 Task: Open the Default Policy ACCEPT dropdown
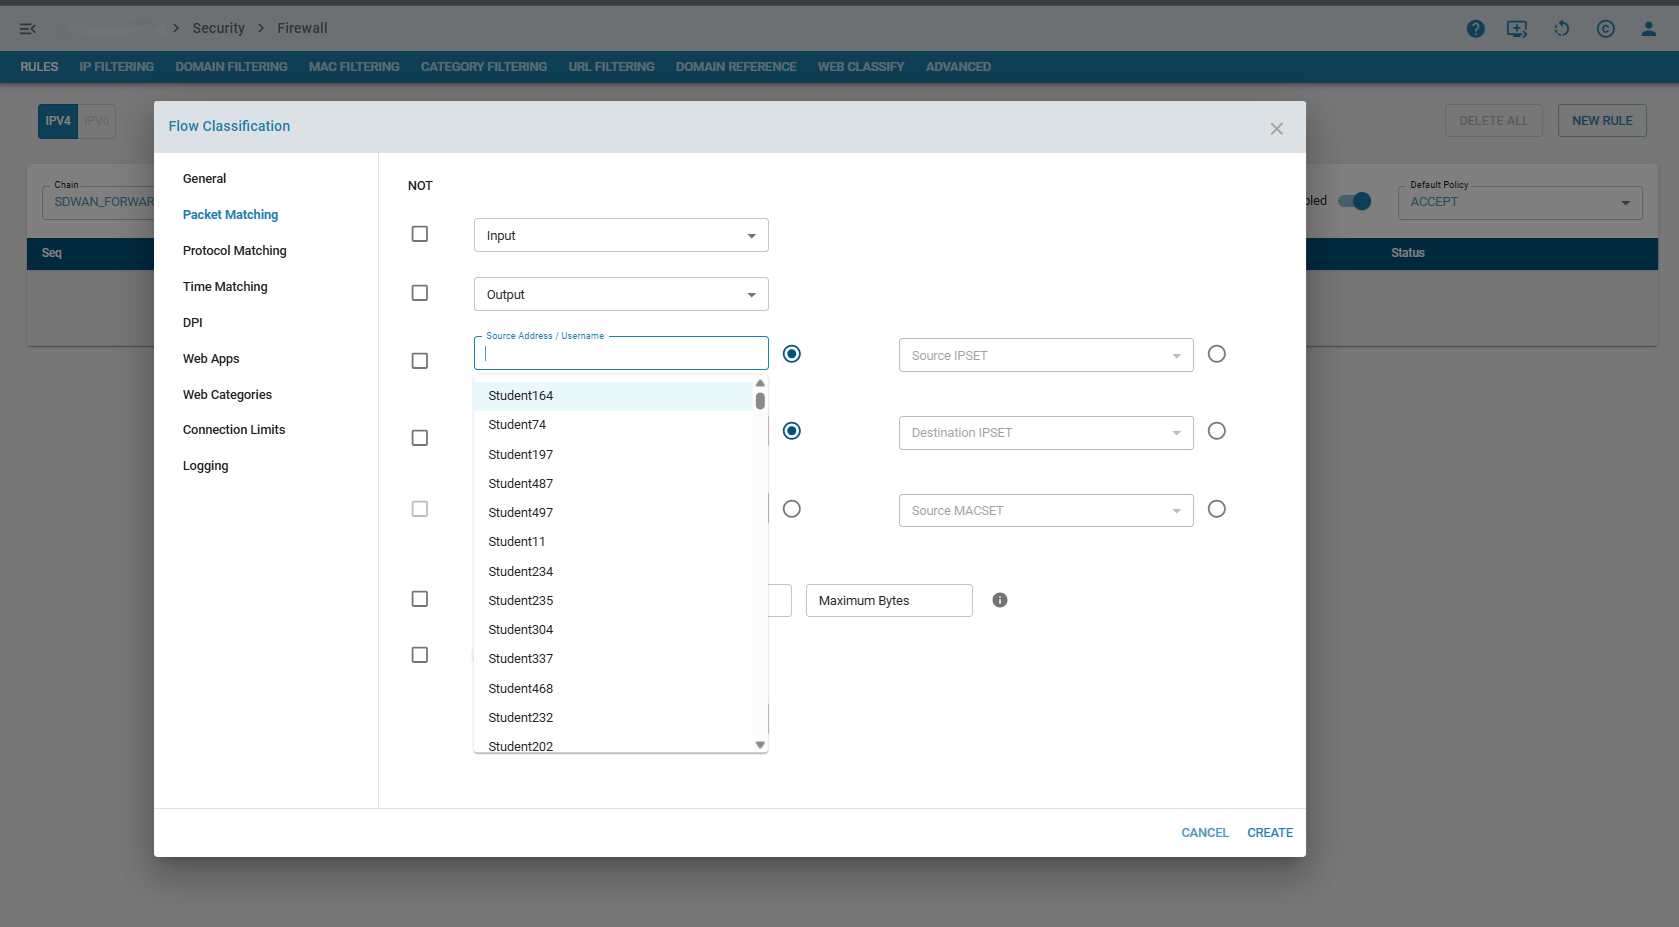(1520, 202)
